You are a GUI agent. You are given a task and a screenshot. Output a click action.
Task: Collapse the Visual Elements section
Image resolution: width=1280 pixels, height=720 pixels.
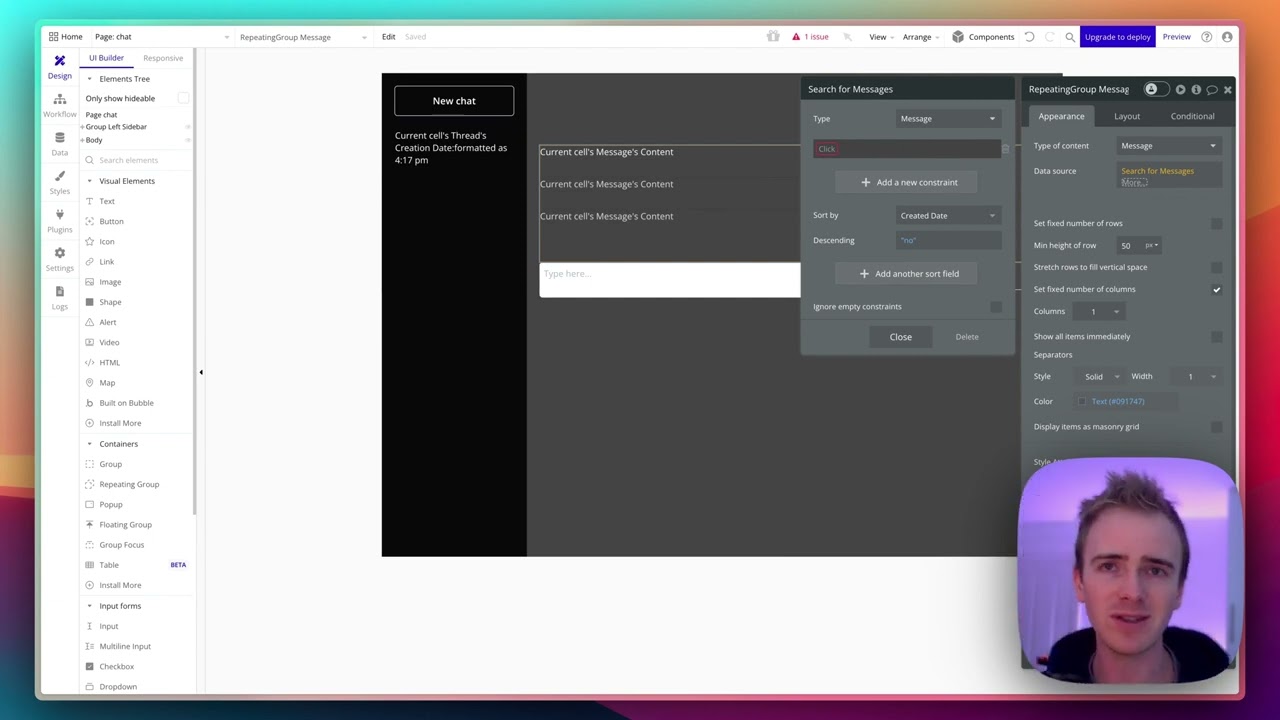(x=89, y=181)
